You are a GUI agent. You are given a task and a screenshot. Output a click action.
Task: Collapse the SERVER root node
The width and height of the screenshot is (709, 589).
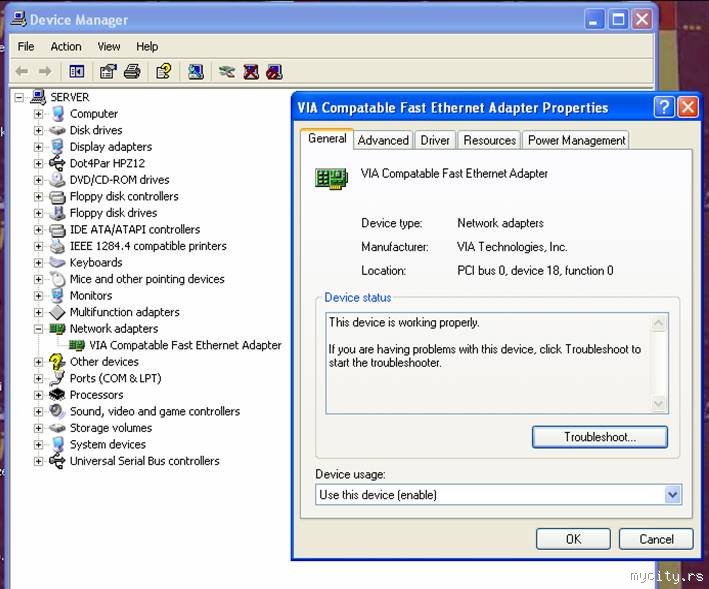click(19, 97)
